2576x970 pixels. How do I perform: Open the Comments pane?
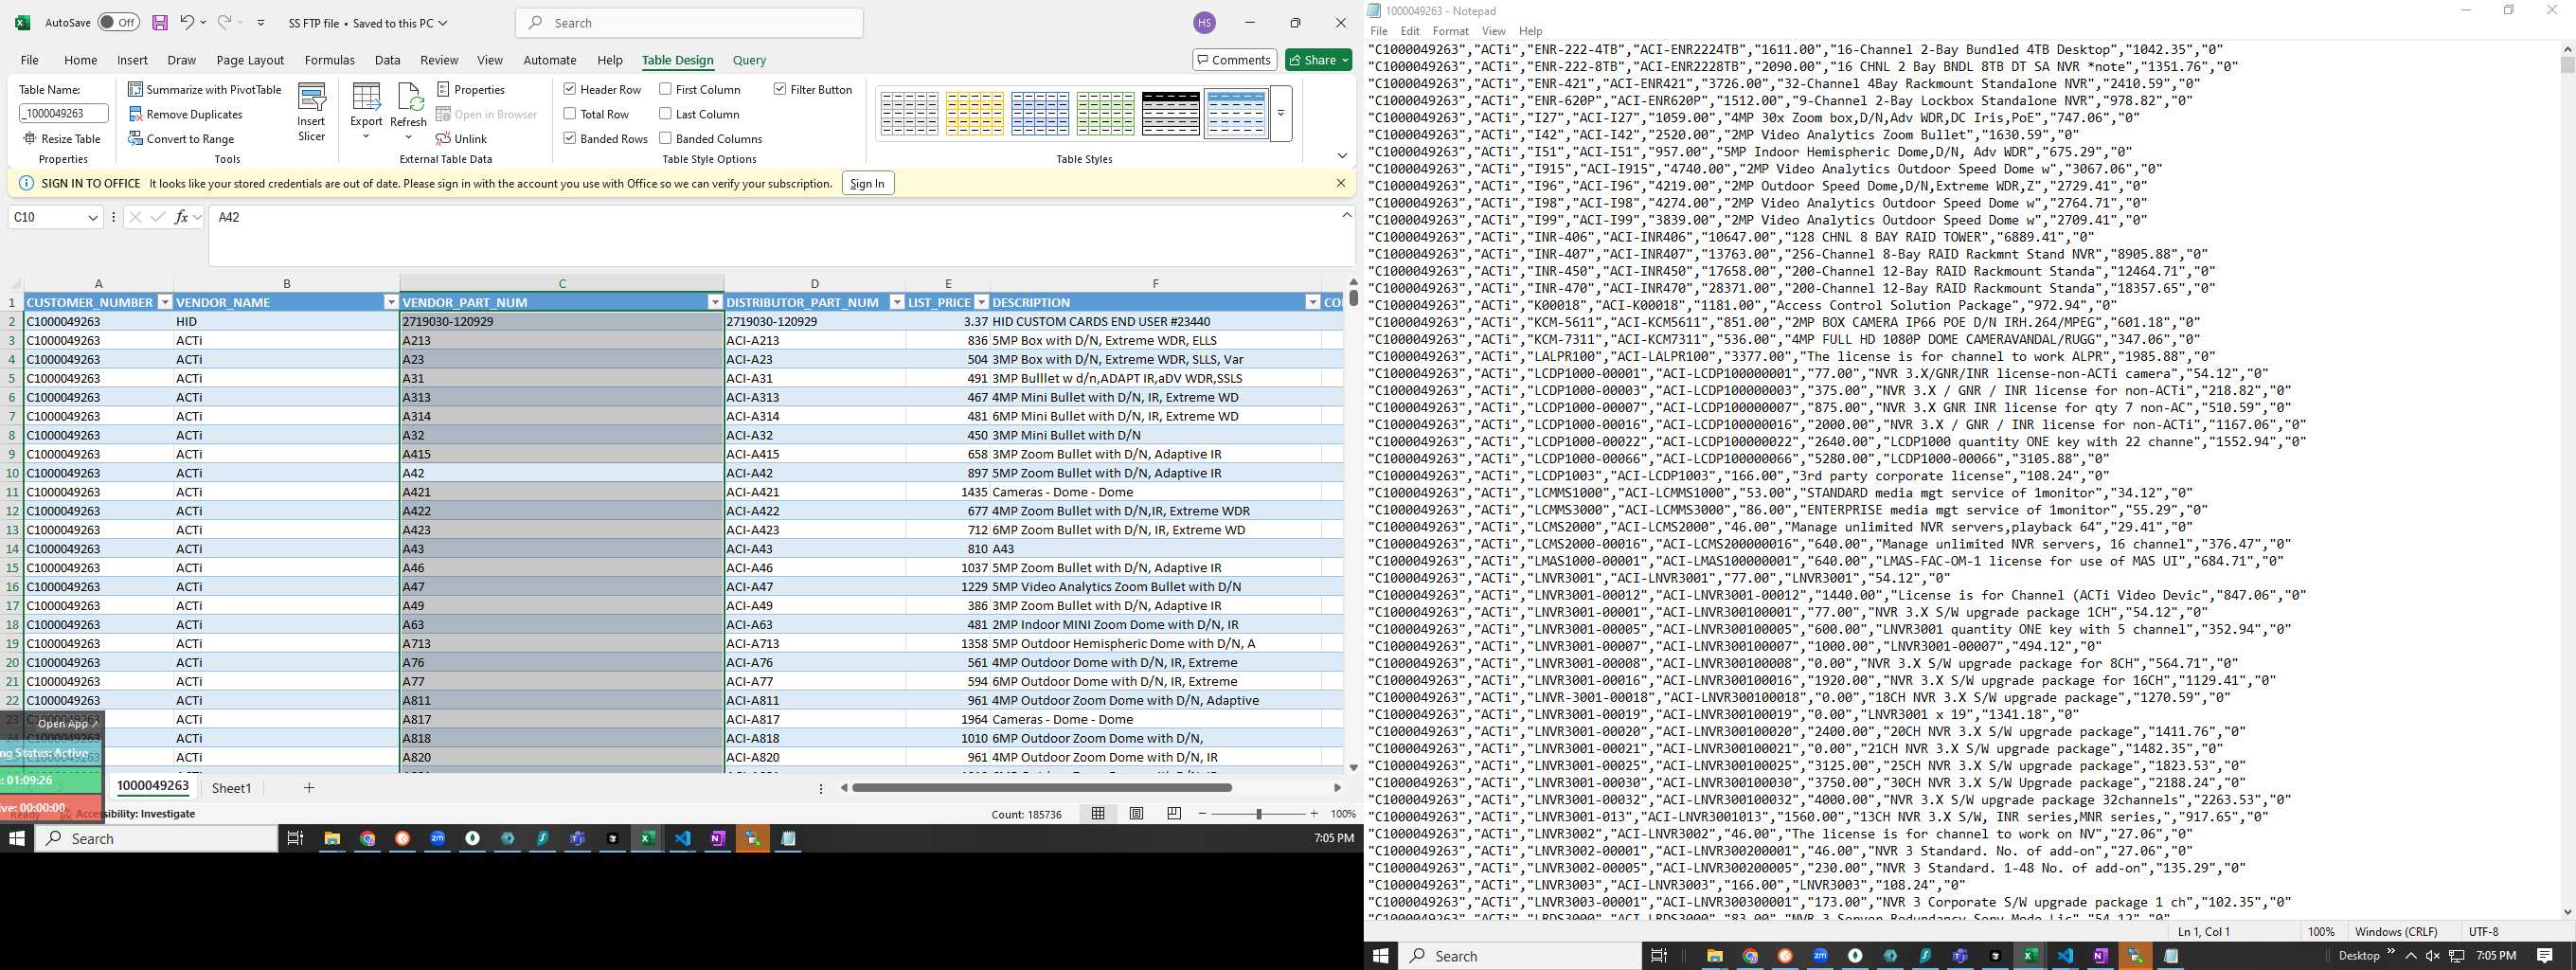coord(1234,60)
